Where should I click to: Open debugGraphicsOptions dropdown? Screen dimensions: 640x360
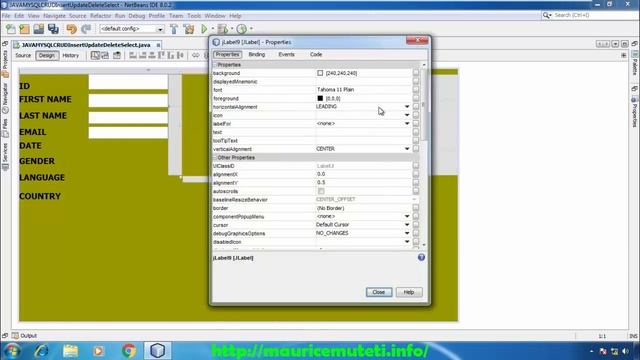[x=407, y=233]
